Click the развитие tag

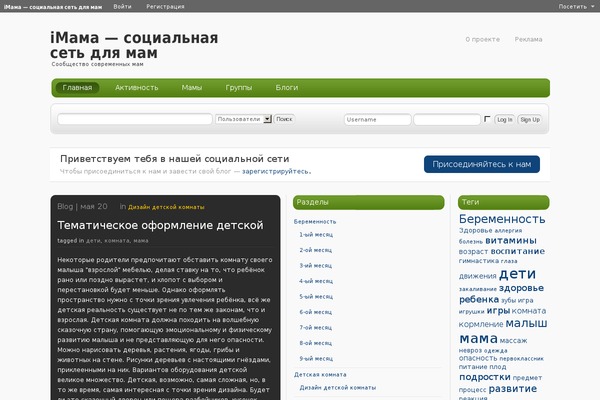click(513, 389)
